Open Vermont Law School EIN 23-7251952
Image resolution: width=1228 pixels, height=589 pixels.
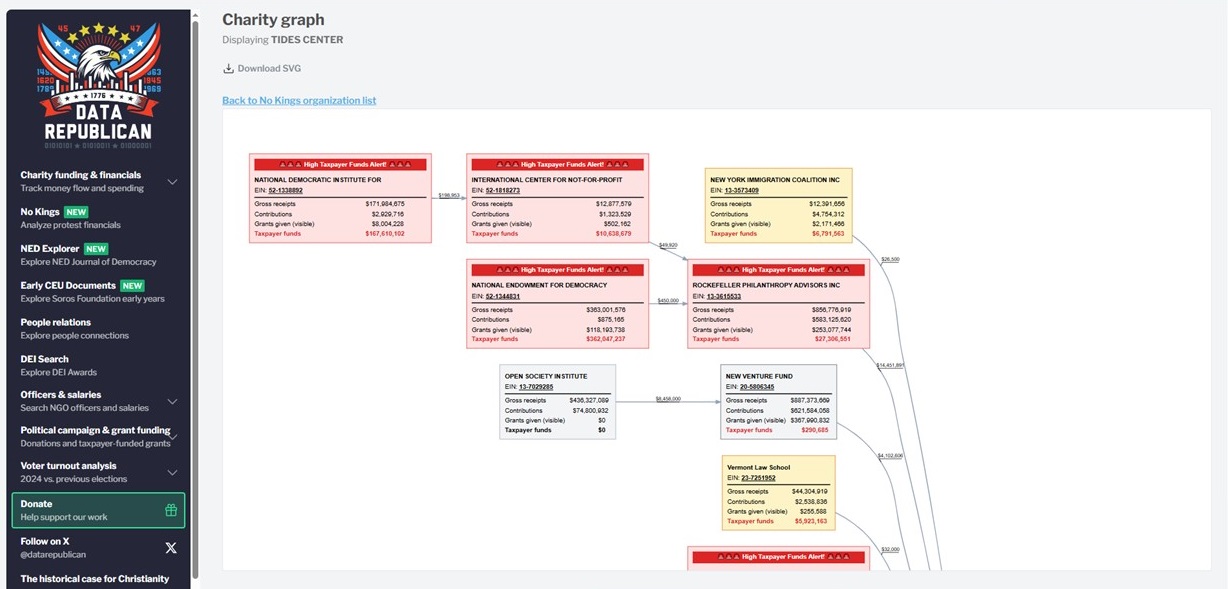[758, 478]
